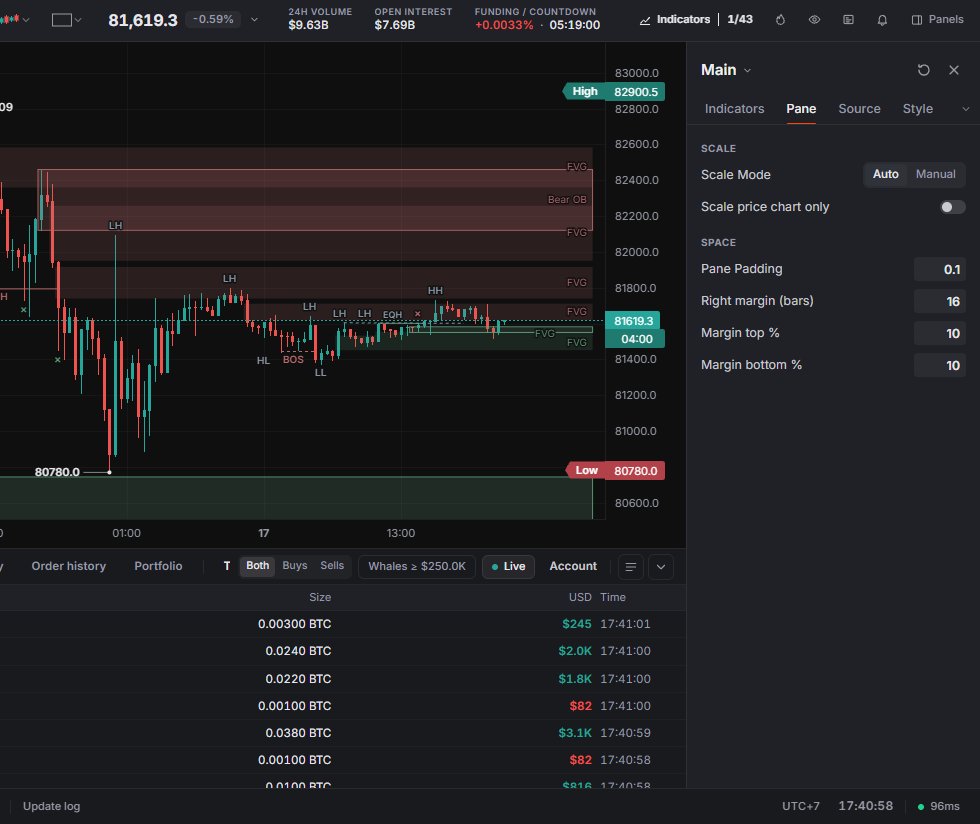Click the Open Interest $7.69B stat
This screenshot has width=980, height=824.
point(413,19)
